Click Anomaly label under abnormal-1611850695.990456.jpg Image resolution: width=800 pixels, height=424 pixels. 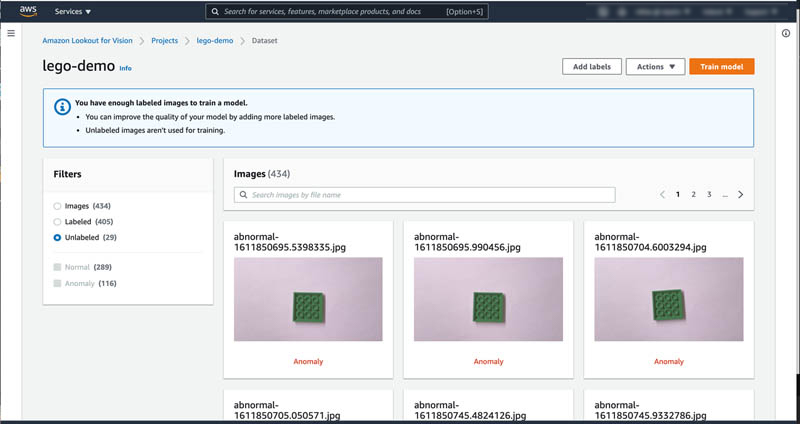[x=488, y=362]
